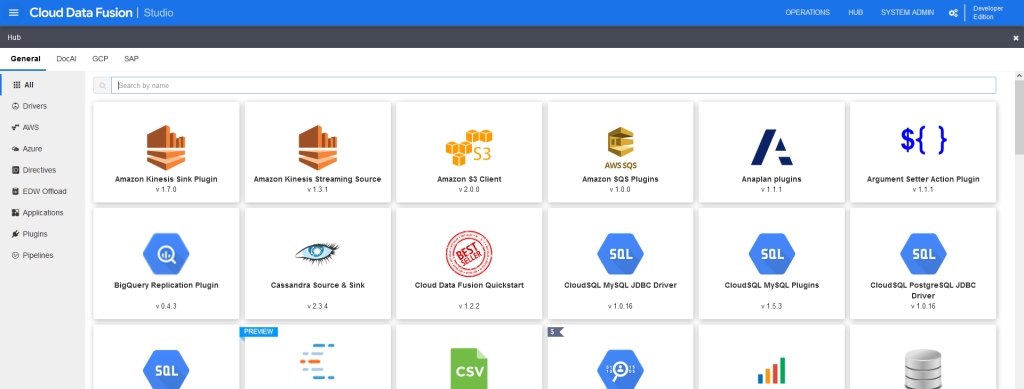Switch to the SAP tab
This screenshot has height=389, width=1024.
point(131,59)
